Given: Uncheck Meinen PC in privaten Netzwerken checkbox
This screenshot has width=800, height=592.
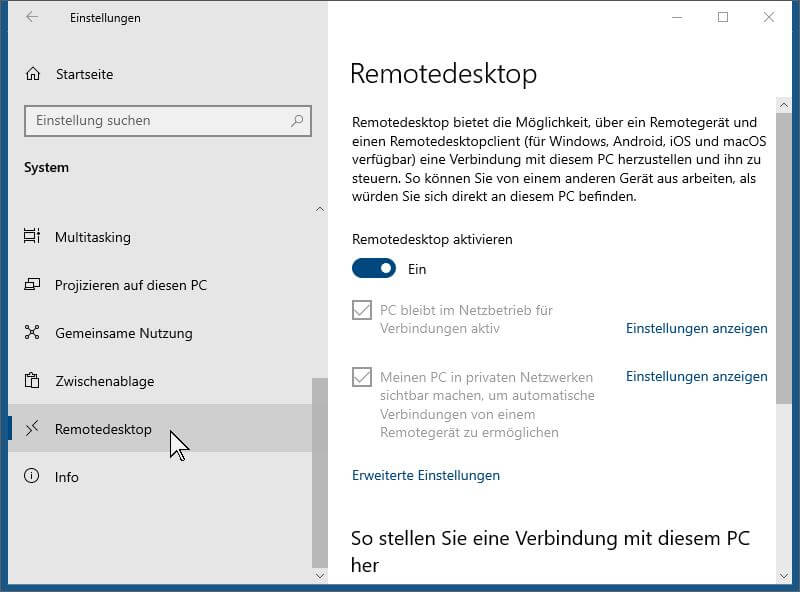Looking at the screenshot, I should (x=362, y=377).
